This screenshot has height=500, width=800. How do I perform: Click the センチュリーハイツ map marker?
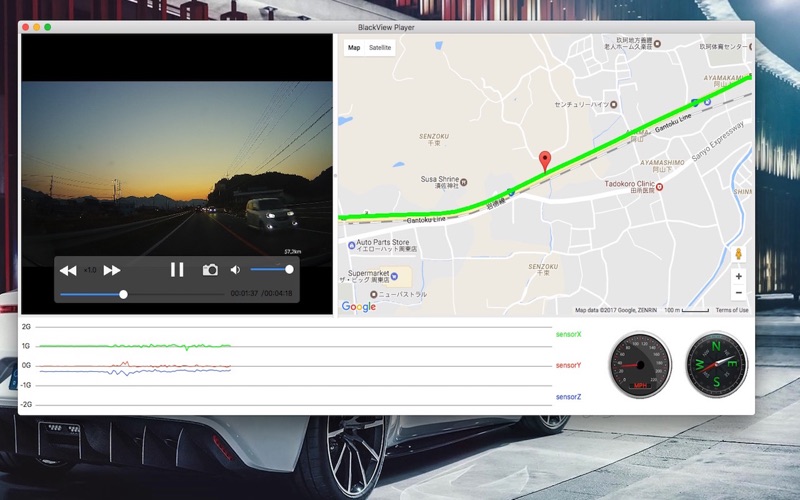(x=614, y=105)
